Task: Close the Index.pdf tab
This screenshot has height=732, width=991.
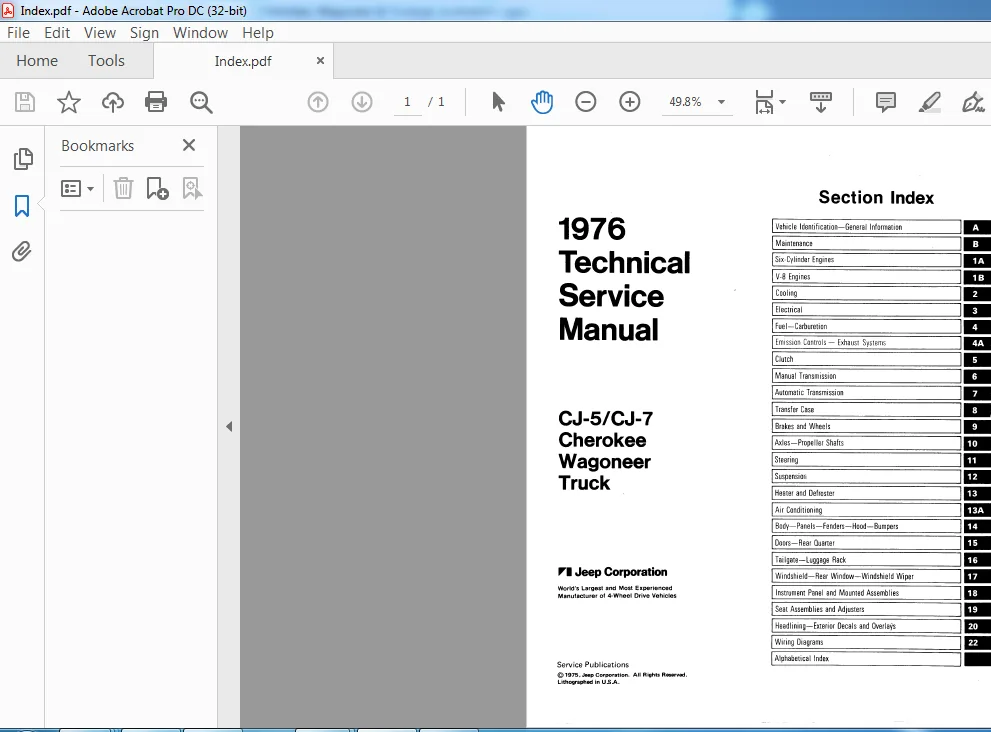Action: tap(320, 61)
